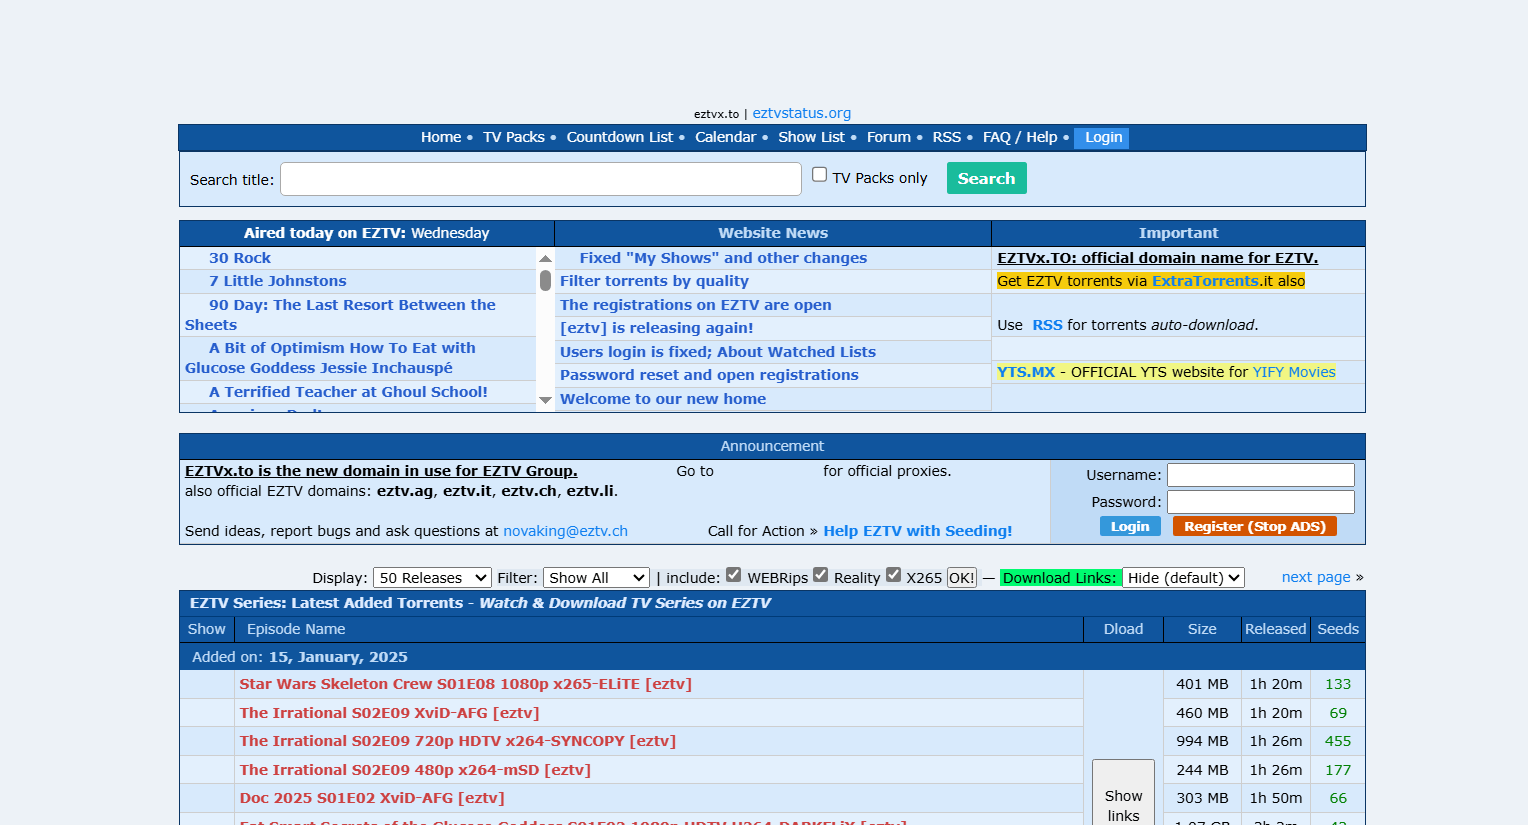The height and width of the screenshot is (825, 1528).
Task: Click the aired-today list scrollbar thumb
Action: [x=545, y=280]
